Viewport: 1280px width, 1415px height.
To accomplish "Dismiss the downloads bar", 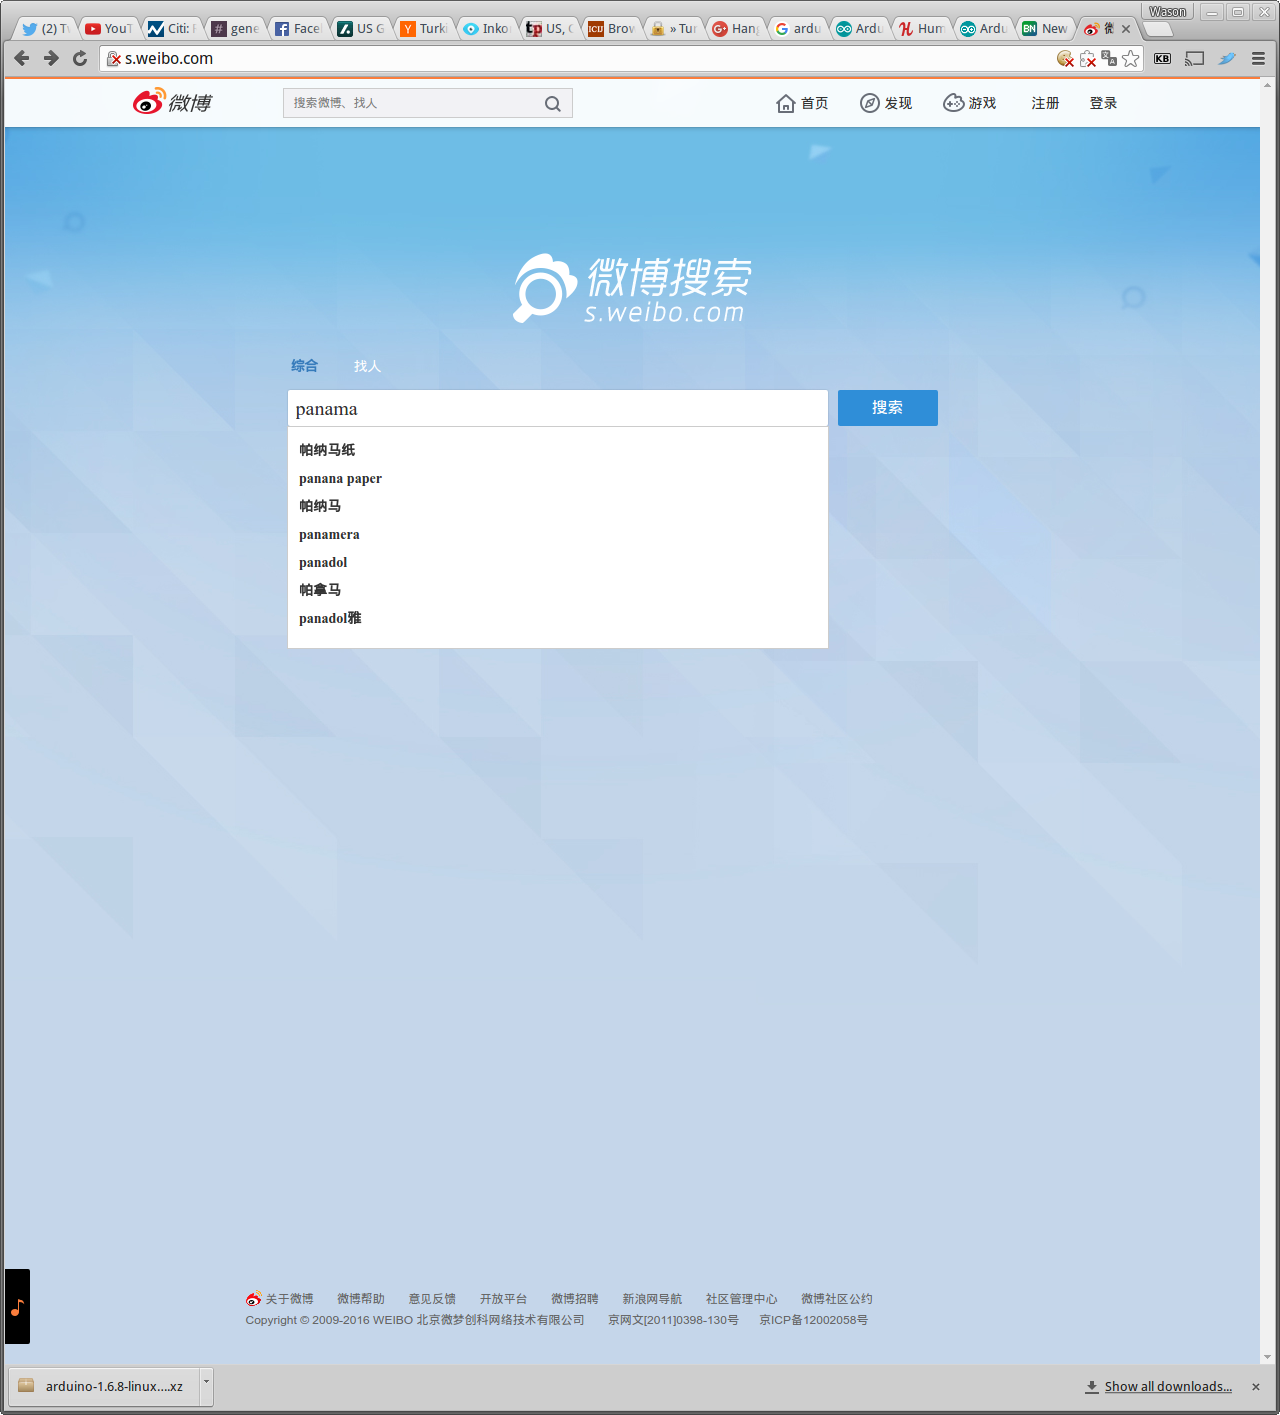I will [1256, 1387].
